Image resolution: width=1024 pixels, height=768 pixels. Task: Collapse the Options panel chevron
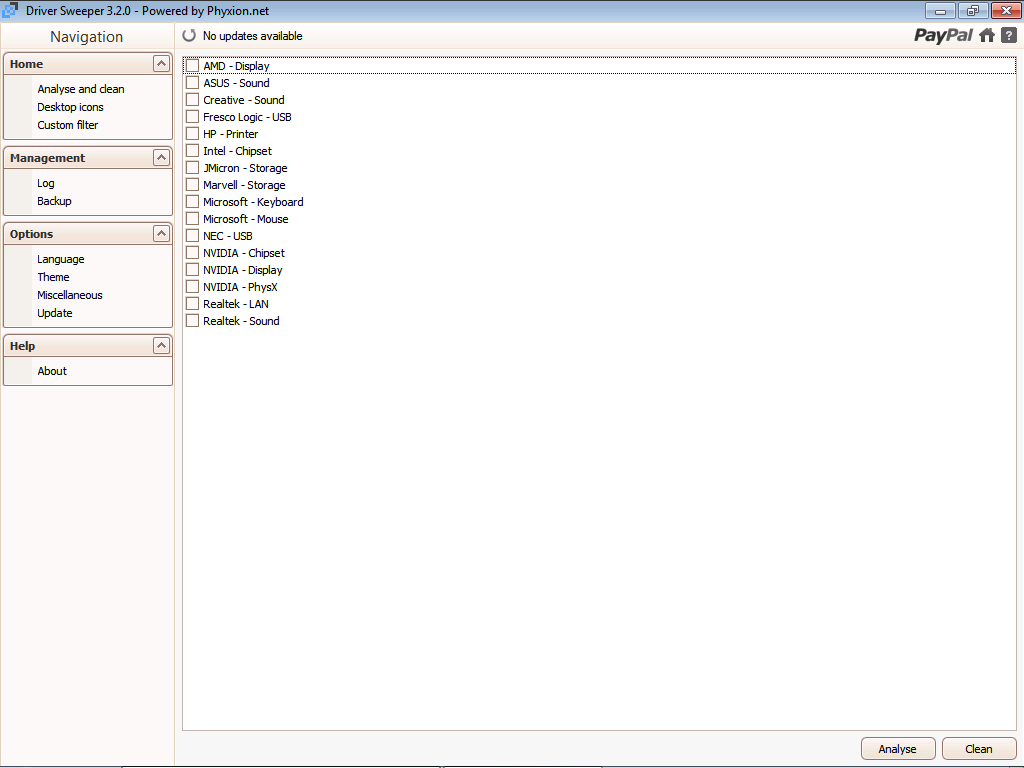[161, 234]
